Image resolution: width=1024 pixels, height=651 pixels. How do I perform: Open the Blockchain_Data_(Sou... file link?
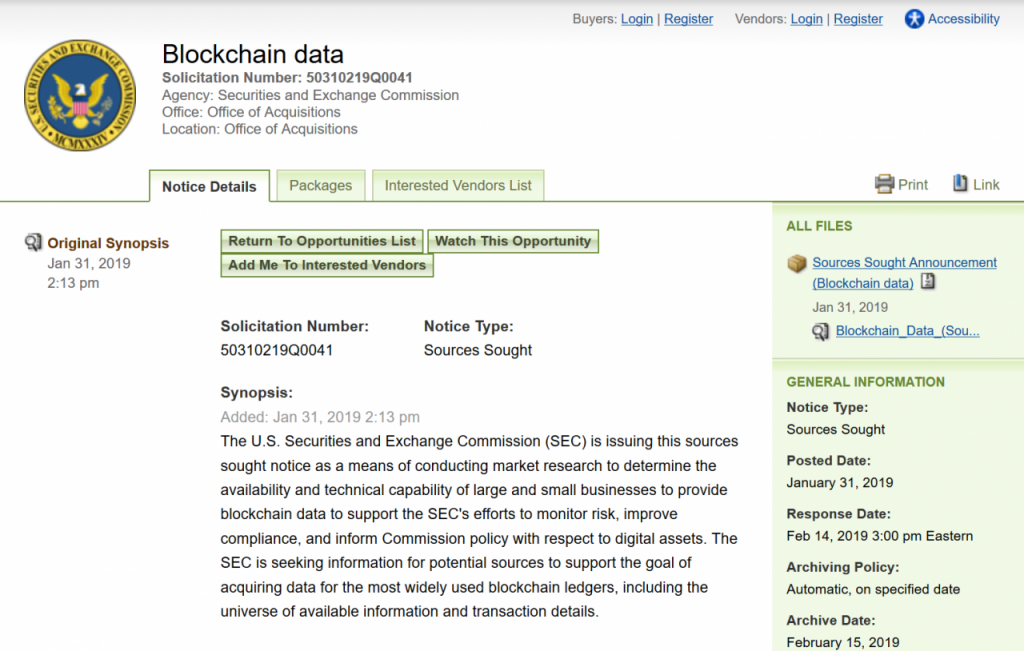tap(907, 331)
